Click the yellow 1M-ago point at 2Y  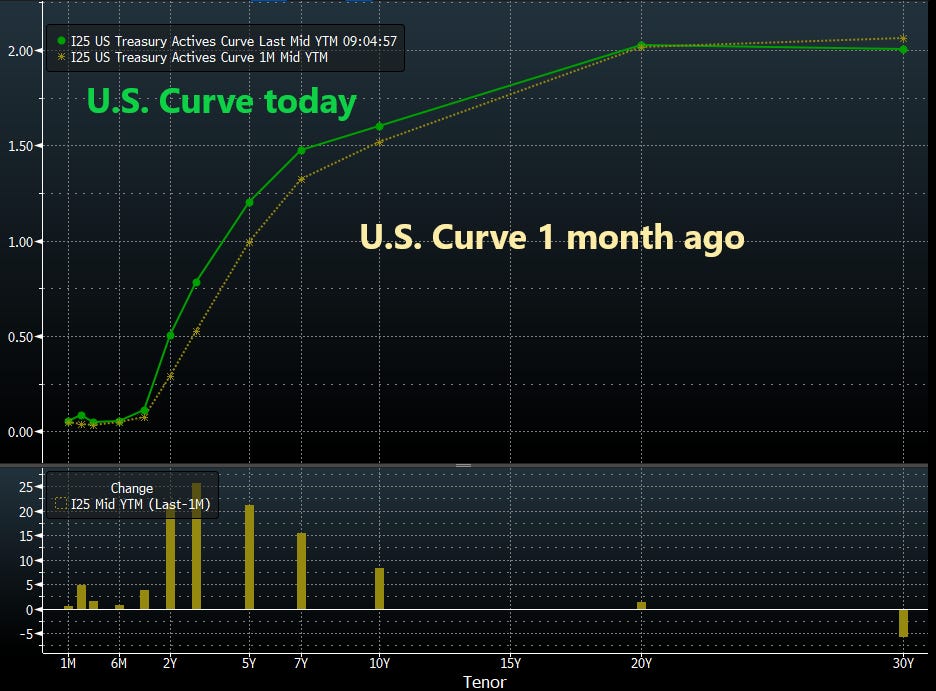[x=170, y=376]
